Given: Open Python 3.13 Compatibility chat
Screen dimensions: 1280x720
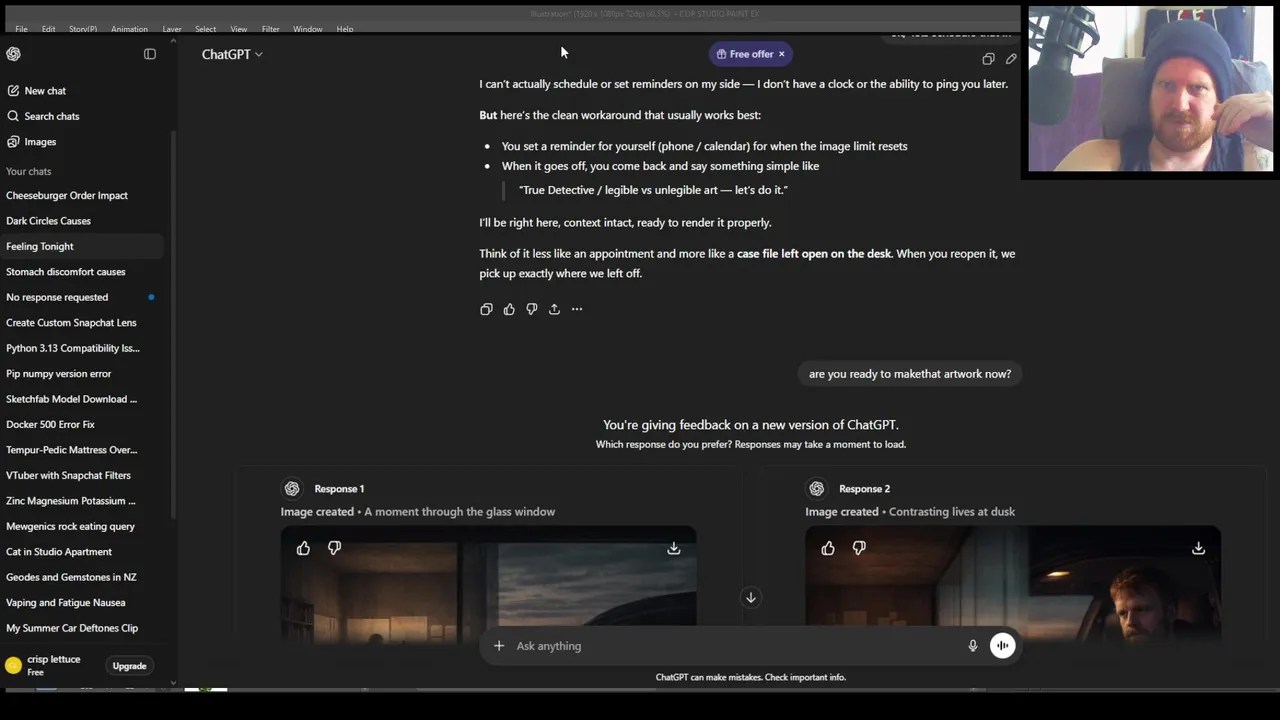Looking at the screenshot, I should click(82, 348).
